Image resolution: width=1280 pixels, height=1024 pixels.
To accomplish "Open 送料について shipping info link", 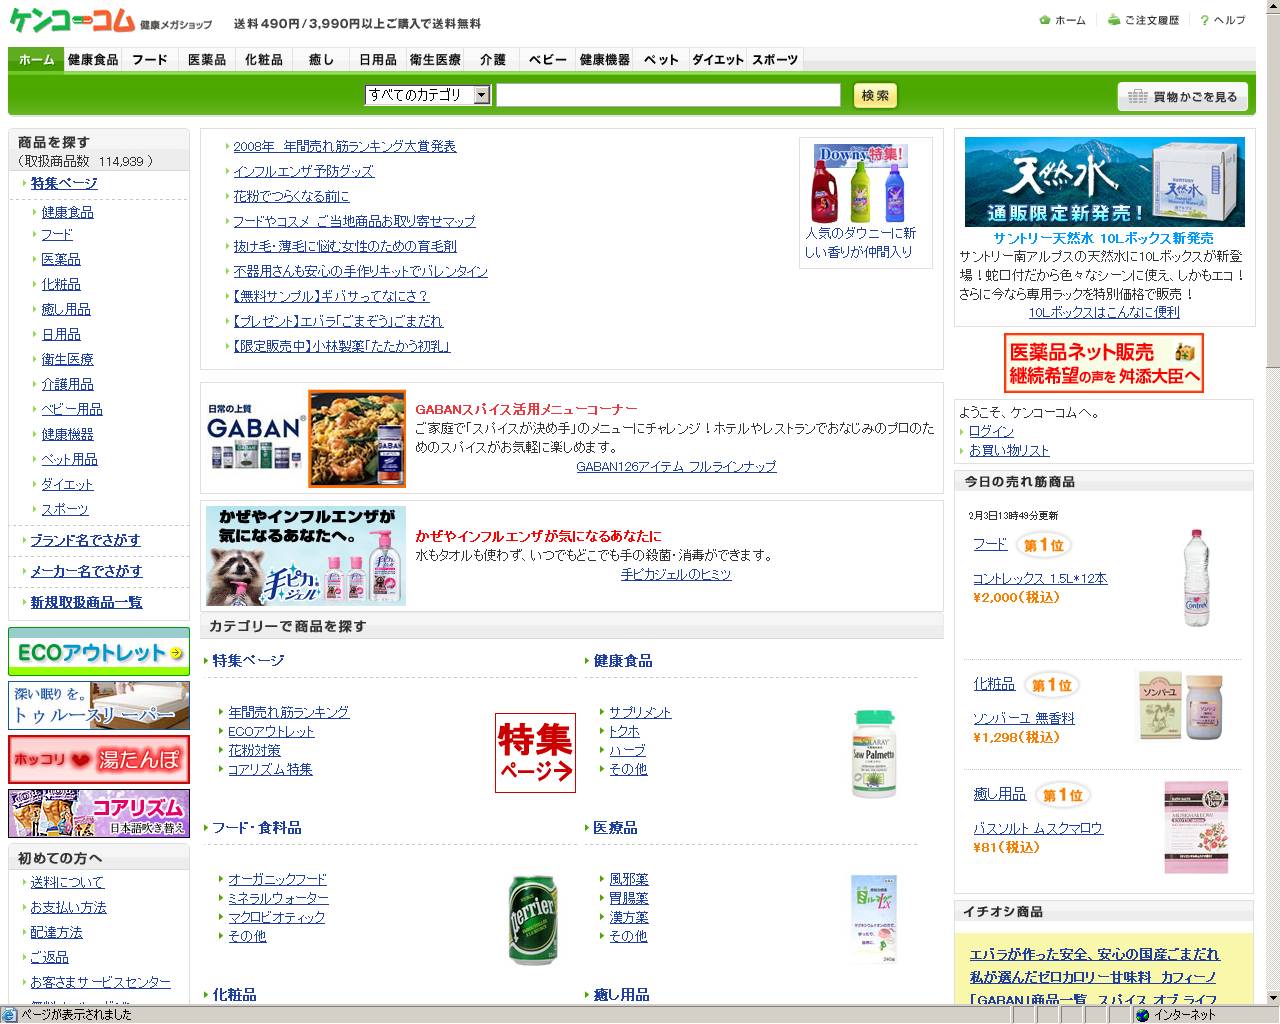I will pos(67,882).
